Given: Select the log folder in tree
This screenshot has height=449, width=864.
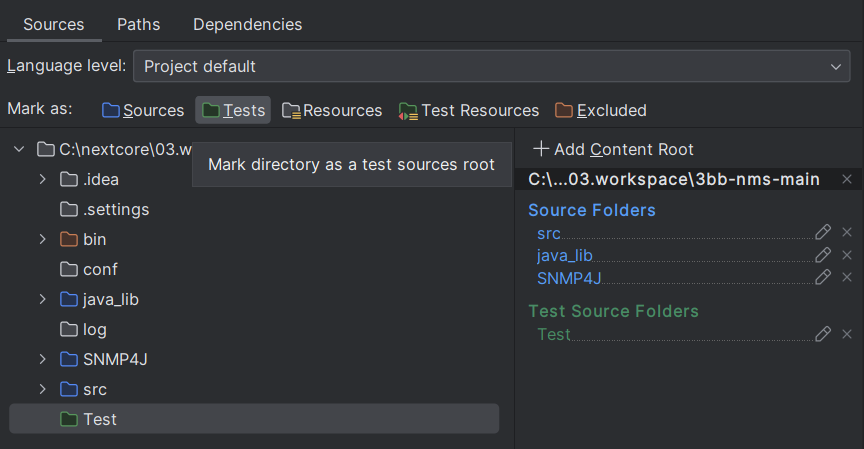Looking at the screenshot, I should [x=94, y=329].
